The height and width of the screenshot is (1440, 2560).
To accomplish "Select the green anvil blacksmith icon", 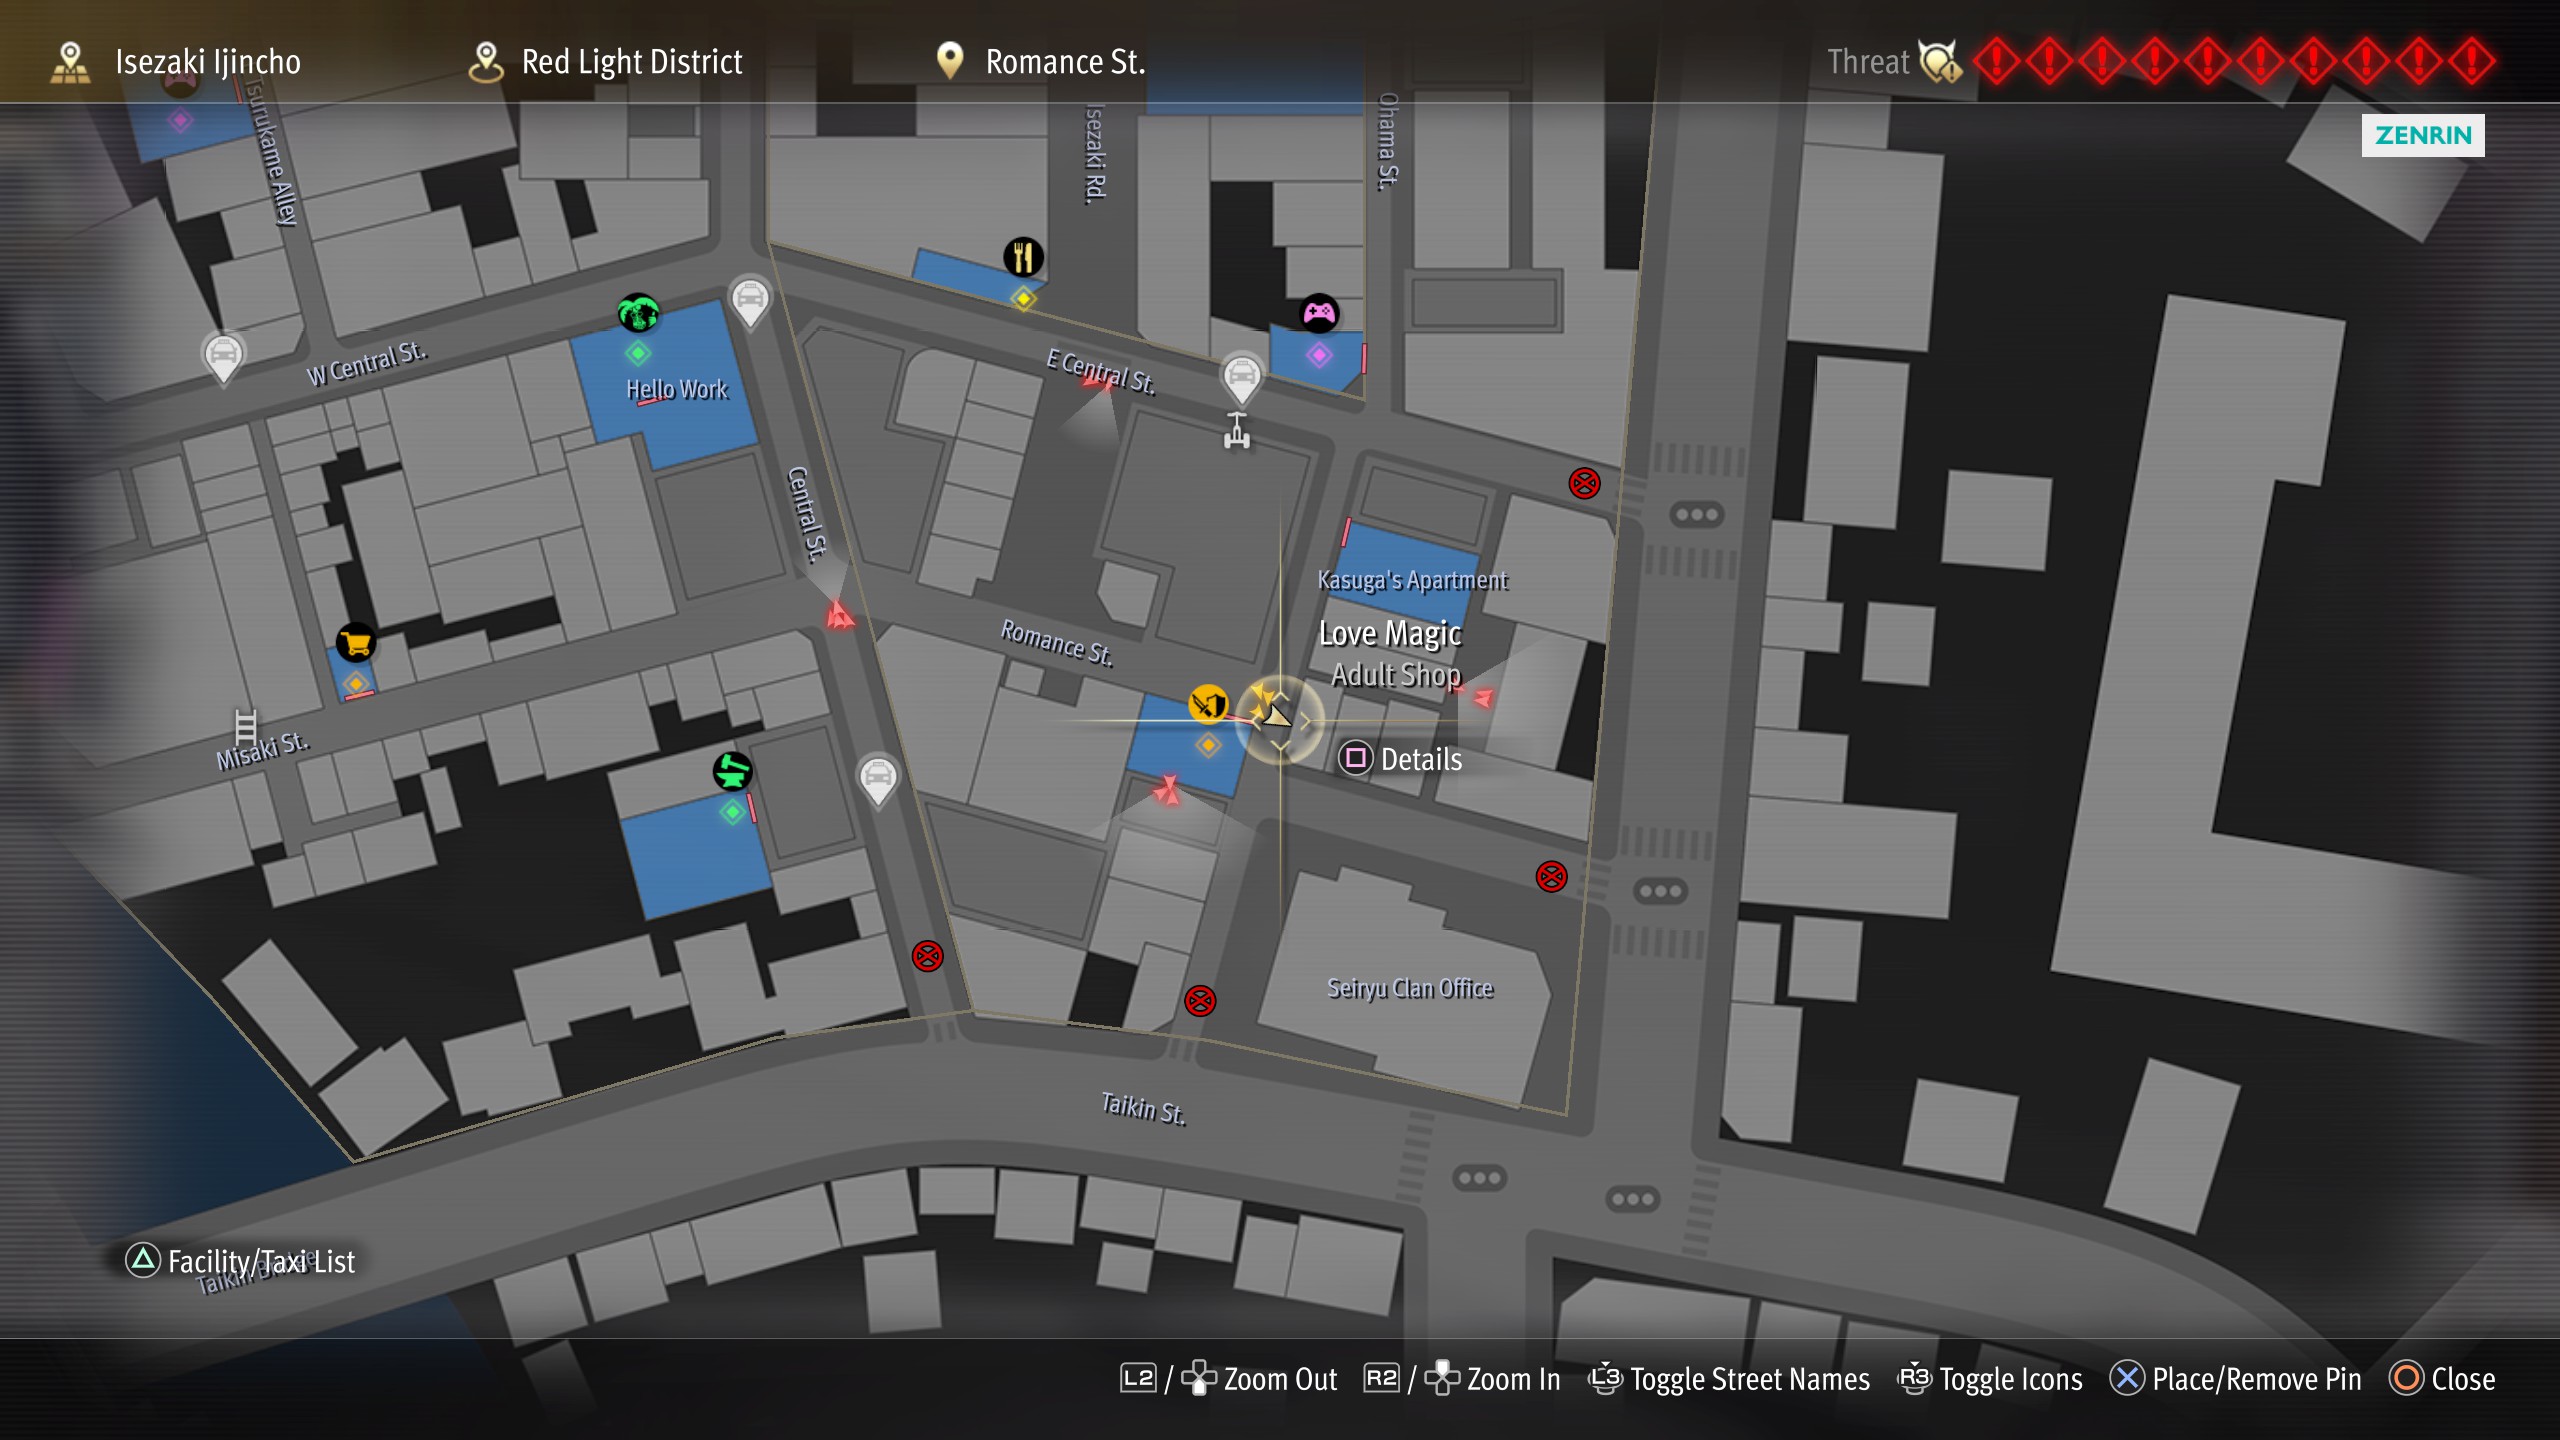I will tap(732, 771).
